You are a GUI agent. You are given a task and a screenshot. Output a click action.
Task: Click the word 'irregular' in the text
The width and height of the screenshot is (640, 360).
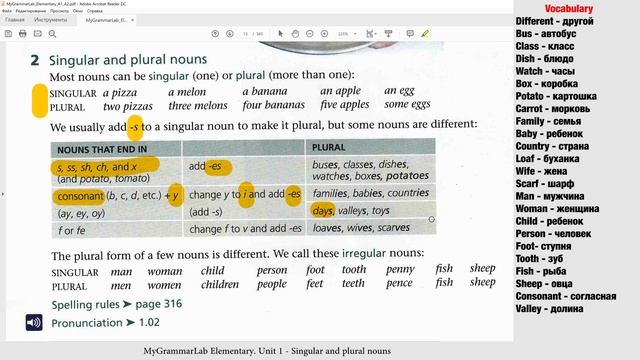click(364, 253)
